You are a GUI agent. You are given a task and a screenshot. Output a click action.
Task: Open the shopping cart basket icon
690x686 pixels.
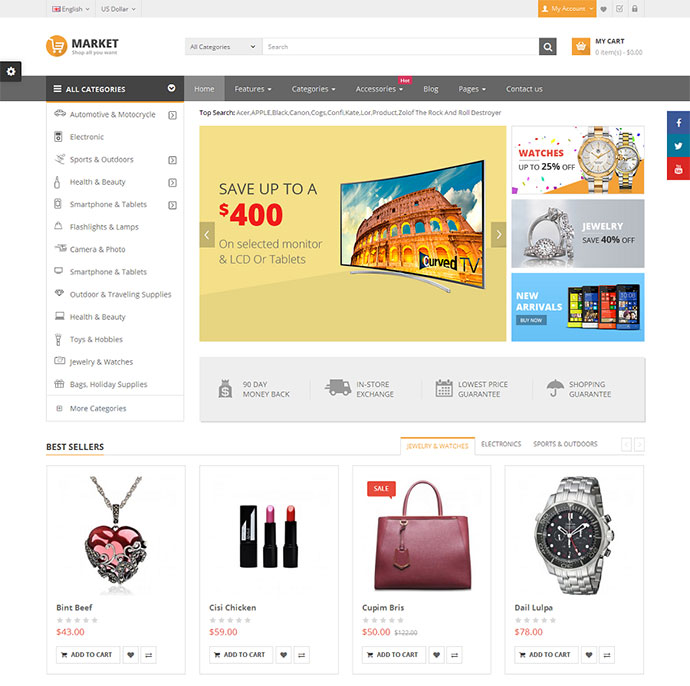coord(580,47)
